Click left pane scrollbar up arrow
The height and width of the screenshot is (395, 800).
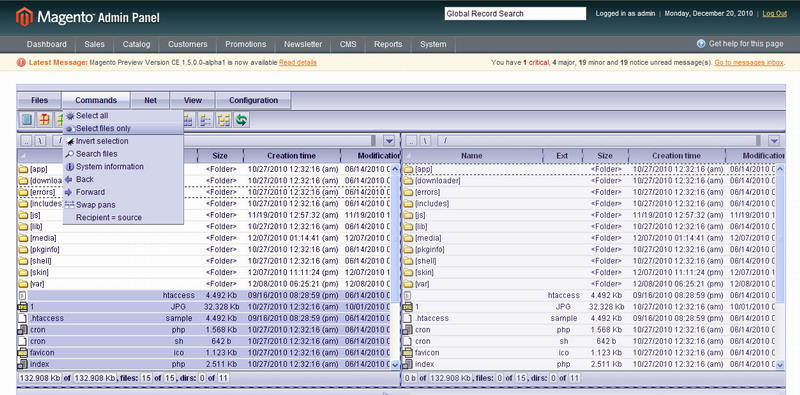pos(395,168)
